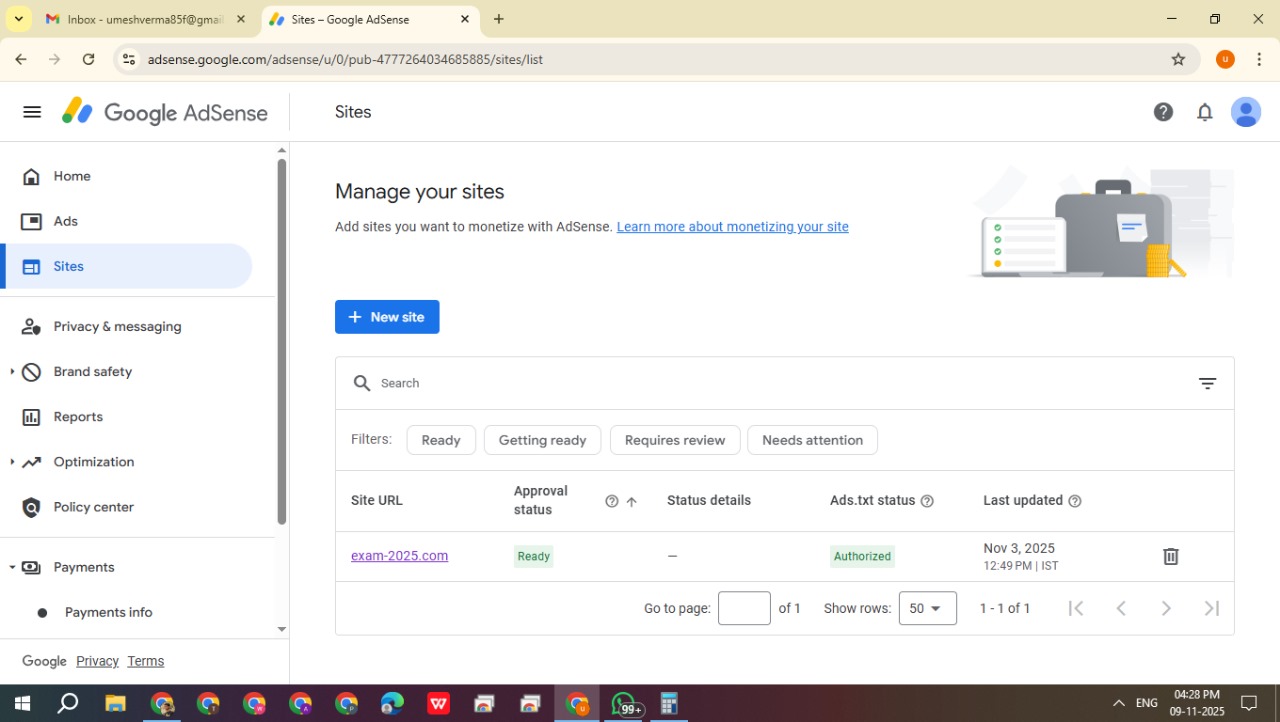Delete the exam-2025.com site via trash icon

tap(1171, 556)
